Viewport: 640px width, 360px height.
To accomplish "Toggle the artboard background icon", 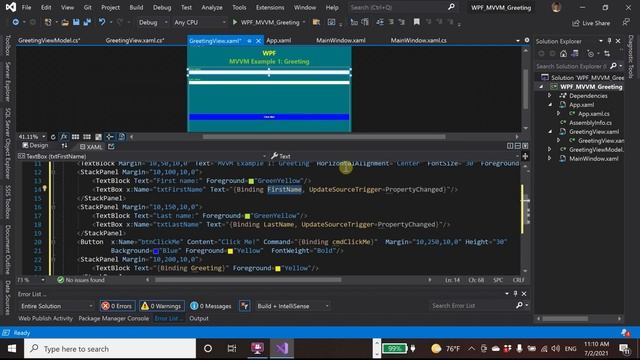I will pyautogui.click(x=98, y=137).
